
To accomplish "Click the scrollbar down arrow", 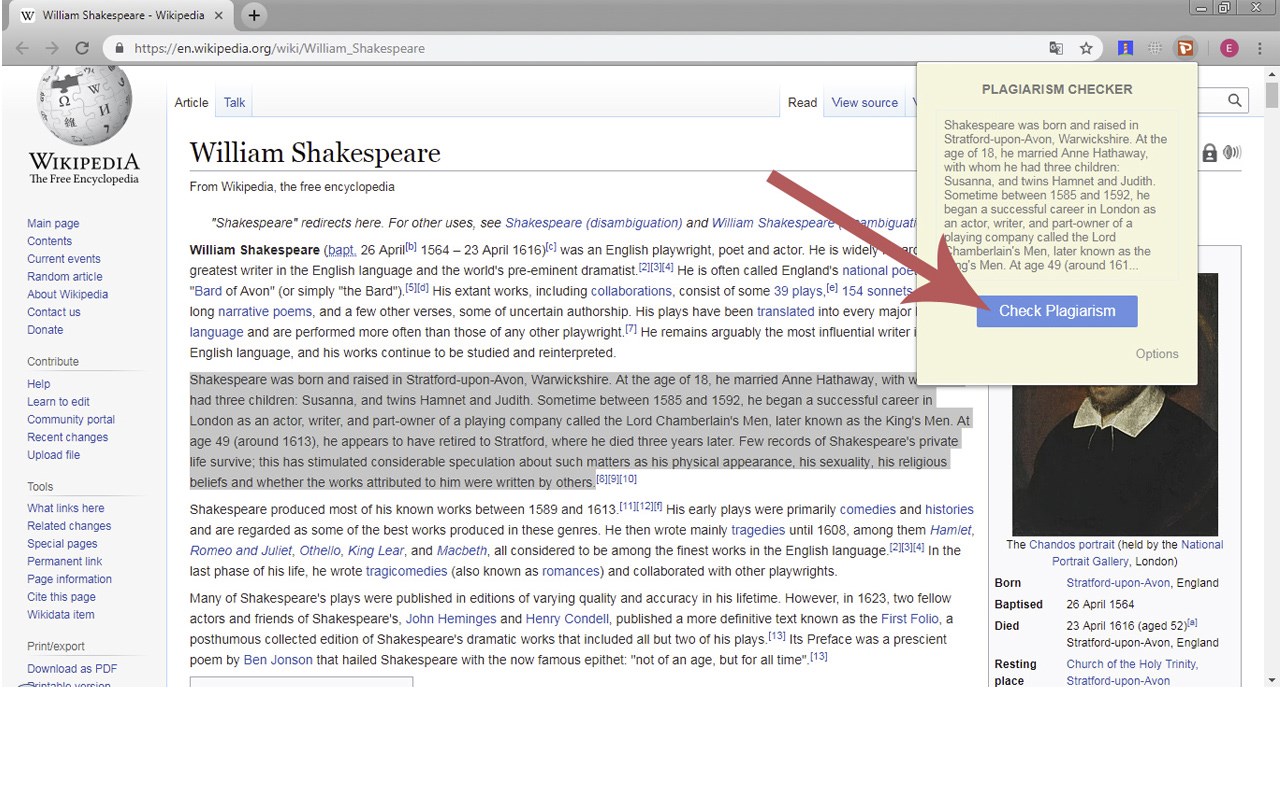I will point(1271,680).
